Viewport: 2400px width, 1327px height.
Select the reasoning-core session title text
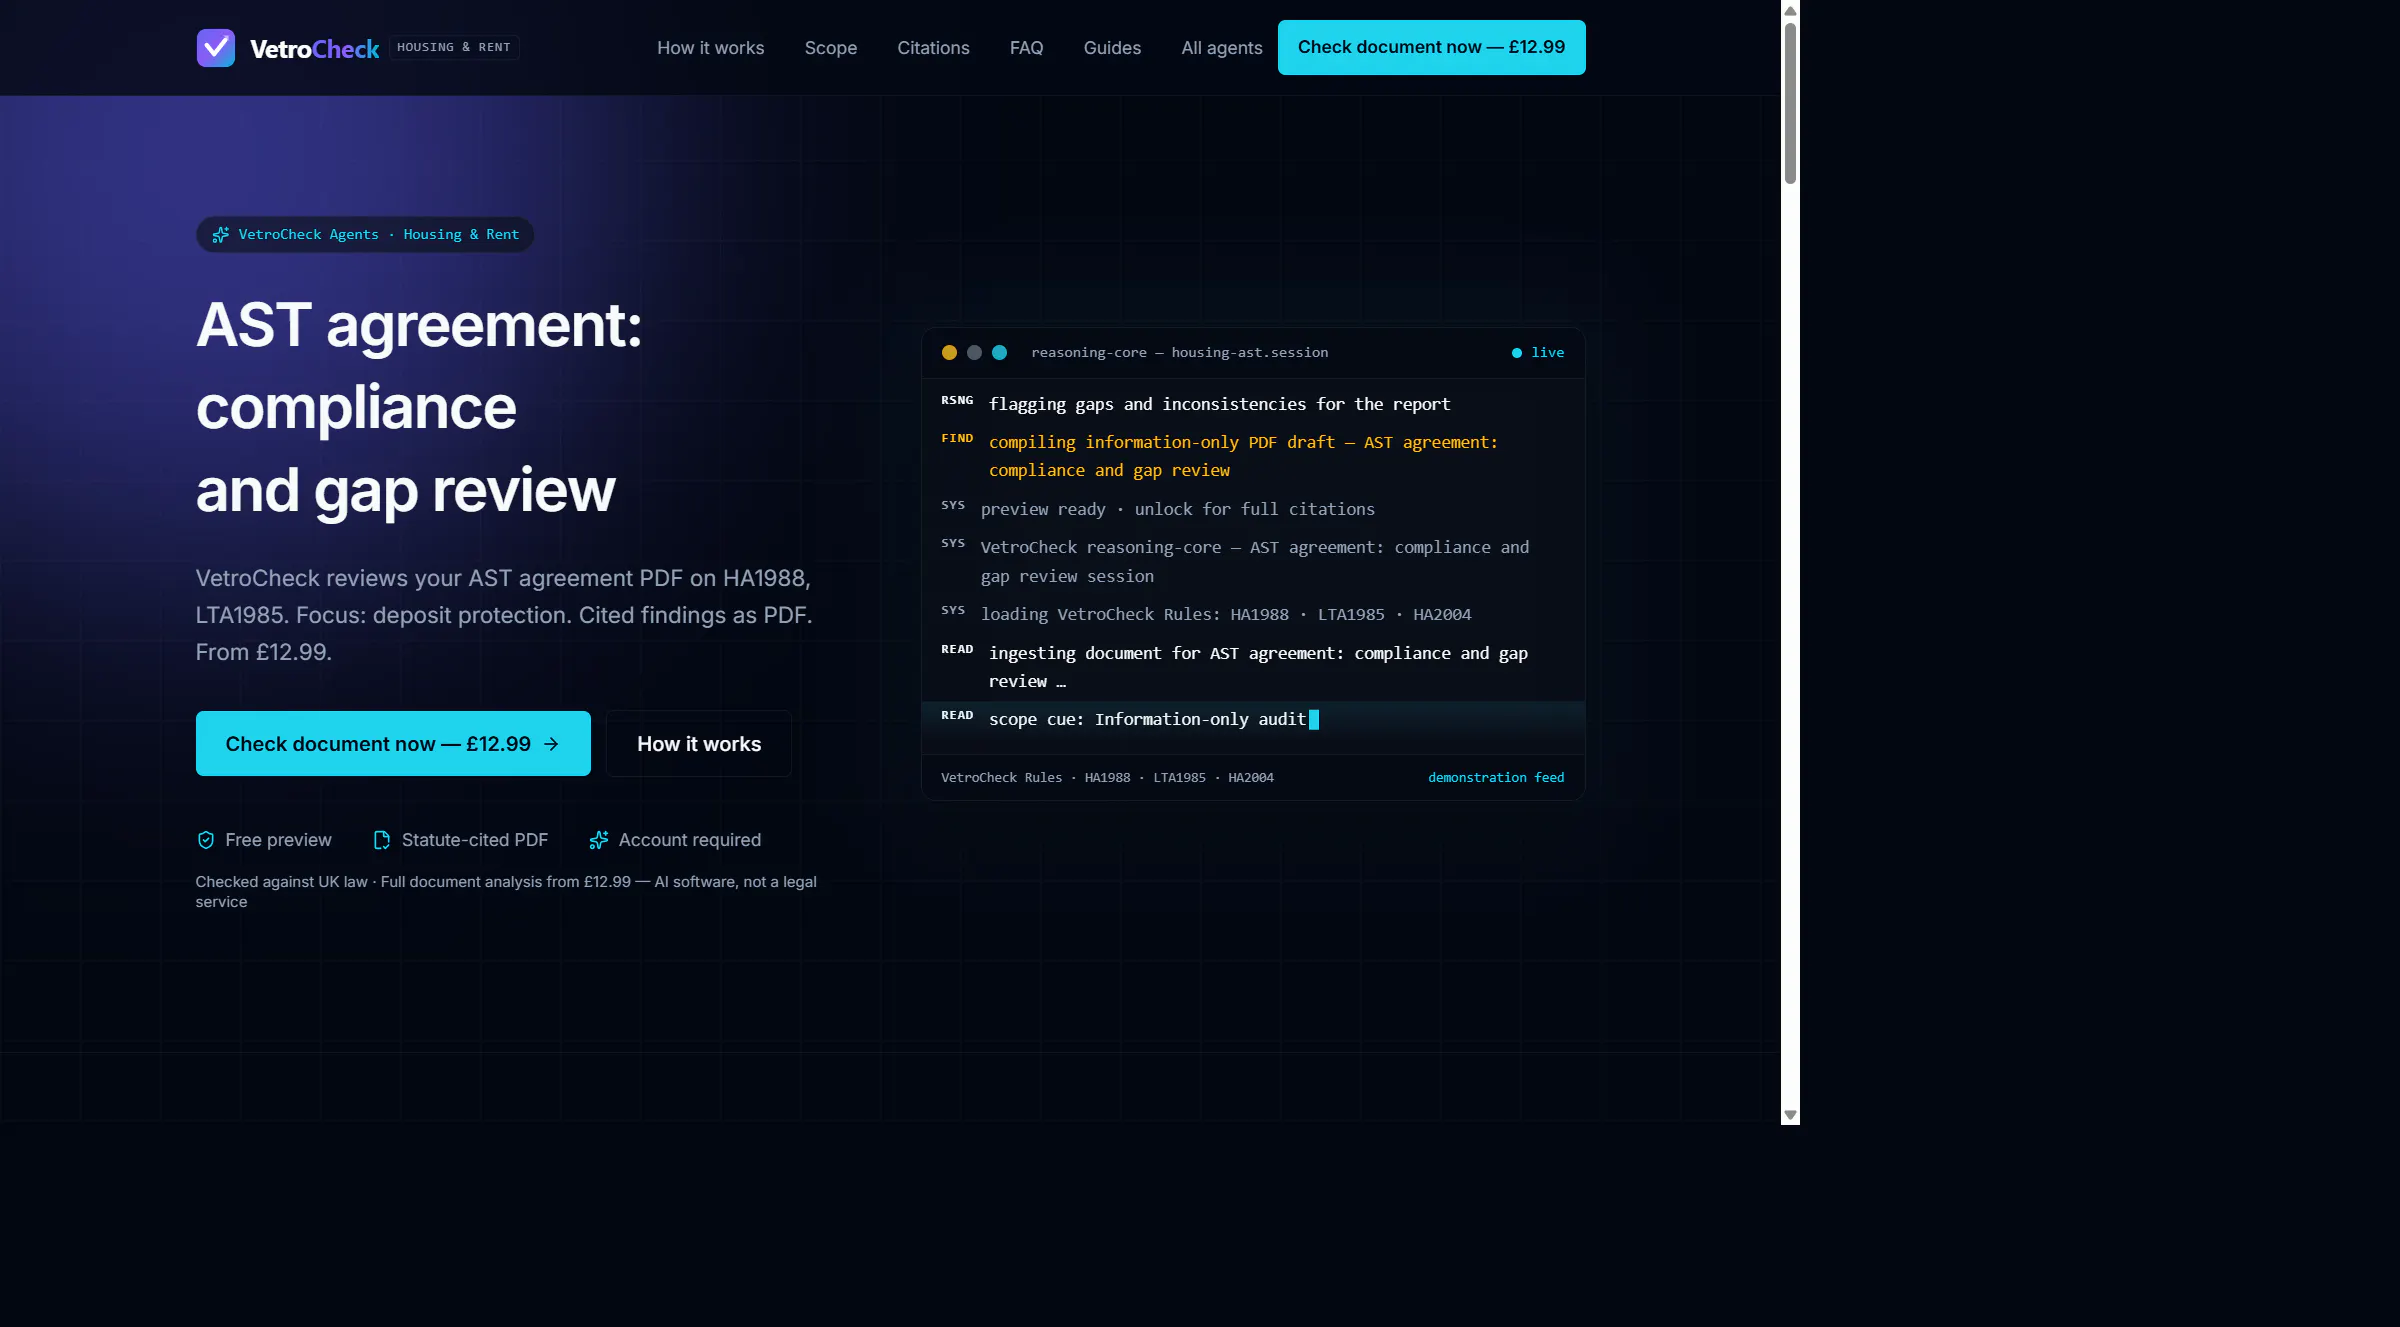point(1180,353)
